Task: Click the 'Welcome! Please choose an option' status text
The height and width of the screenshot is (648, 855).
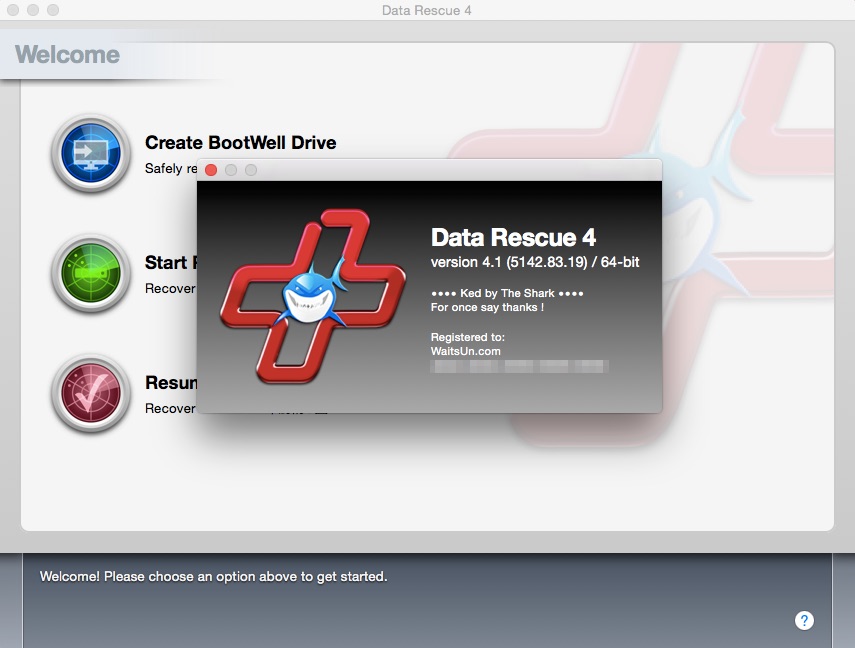Action: [x=213, y=577]
